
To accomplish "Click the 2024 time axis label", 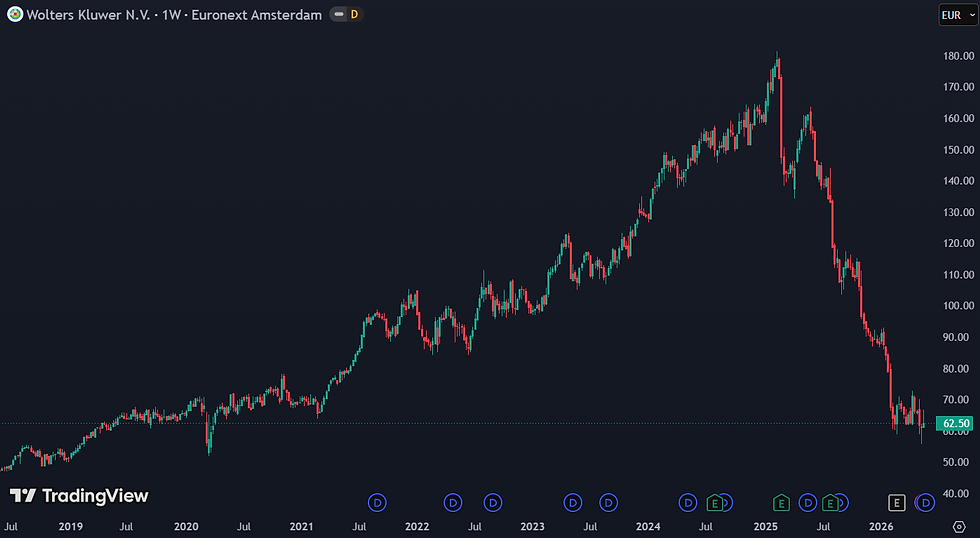I will (x=648, y=527).
